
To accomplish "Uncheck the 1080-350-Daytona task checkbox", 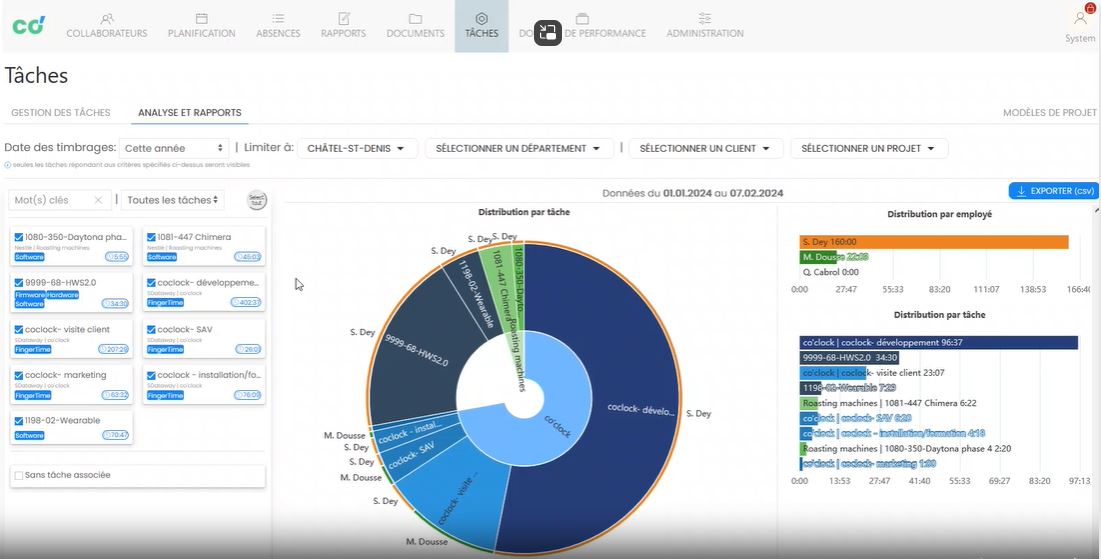I will pos(19,238).
